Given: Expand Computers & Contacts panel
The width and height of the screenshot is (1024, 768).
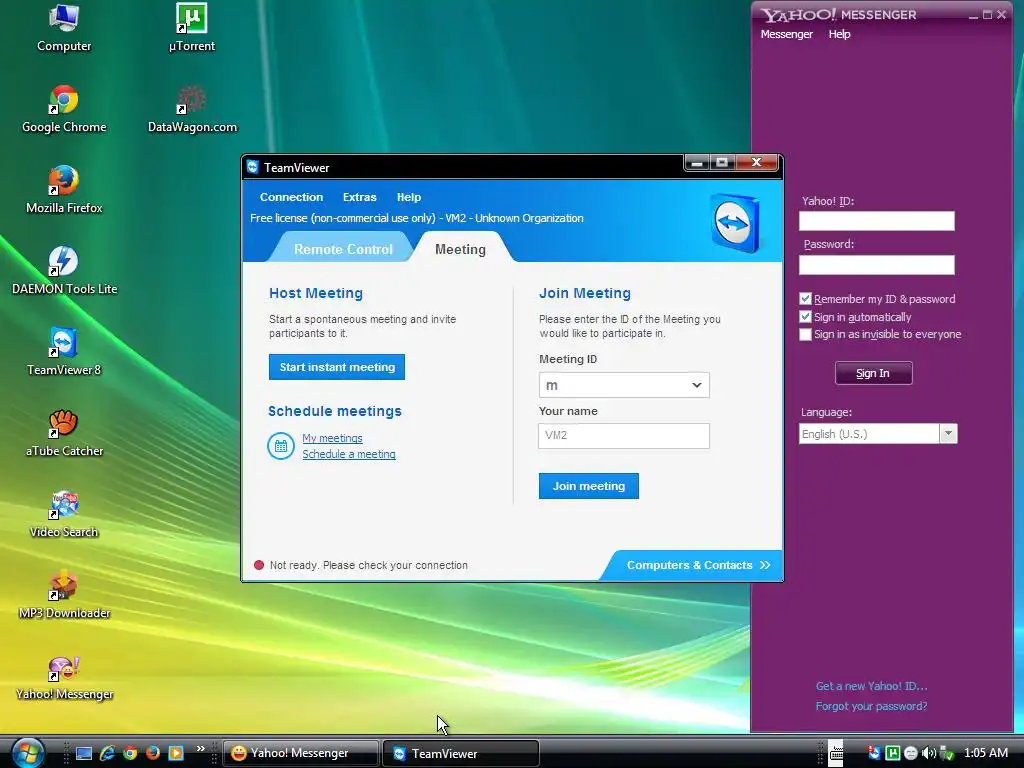Looking at the screenshot, I should click(698, 565).
